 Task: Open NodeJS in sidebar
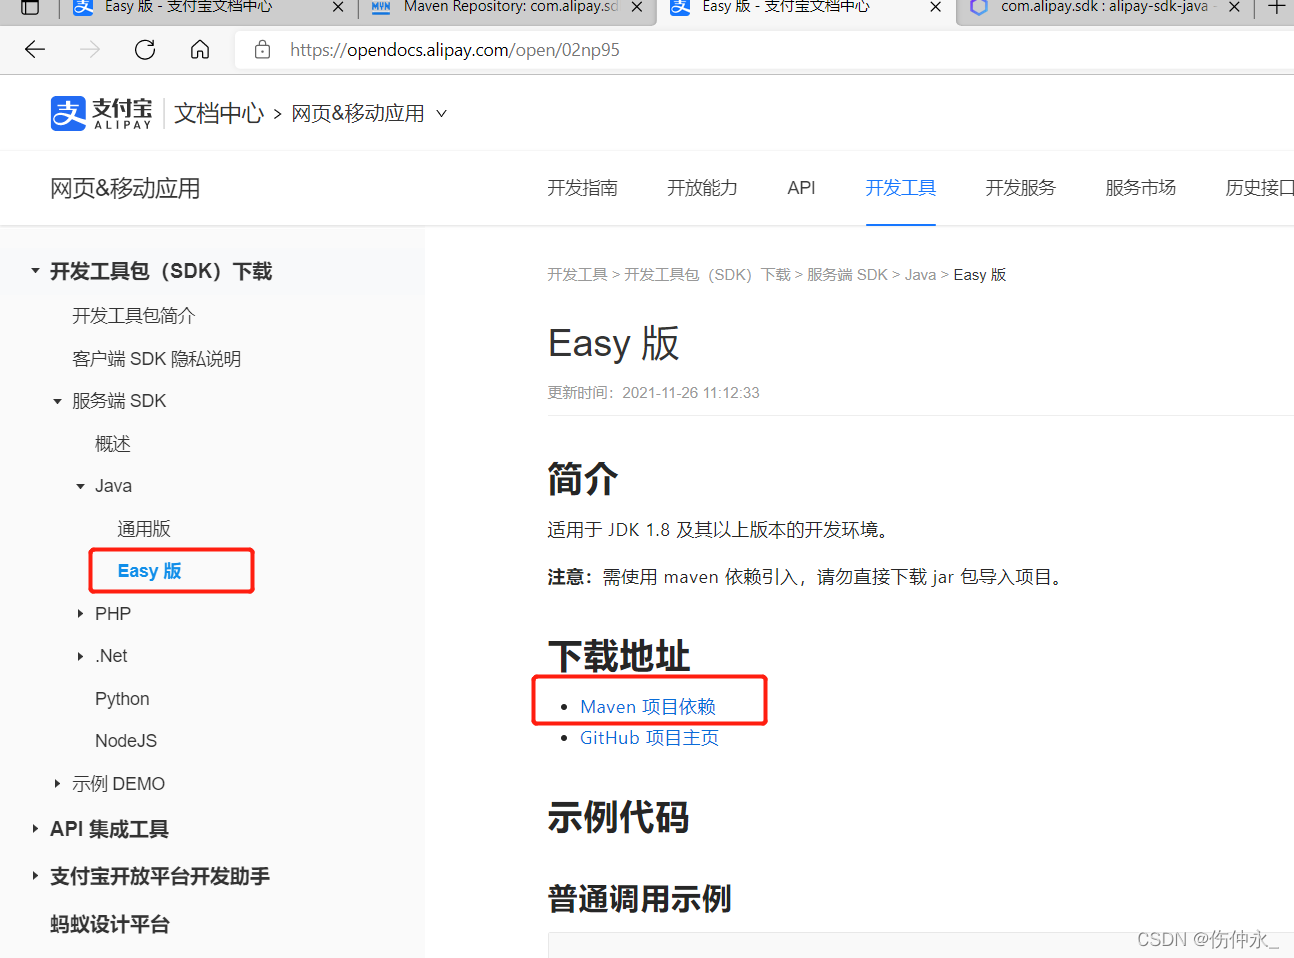coord(126,741)
